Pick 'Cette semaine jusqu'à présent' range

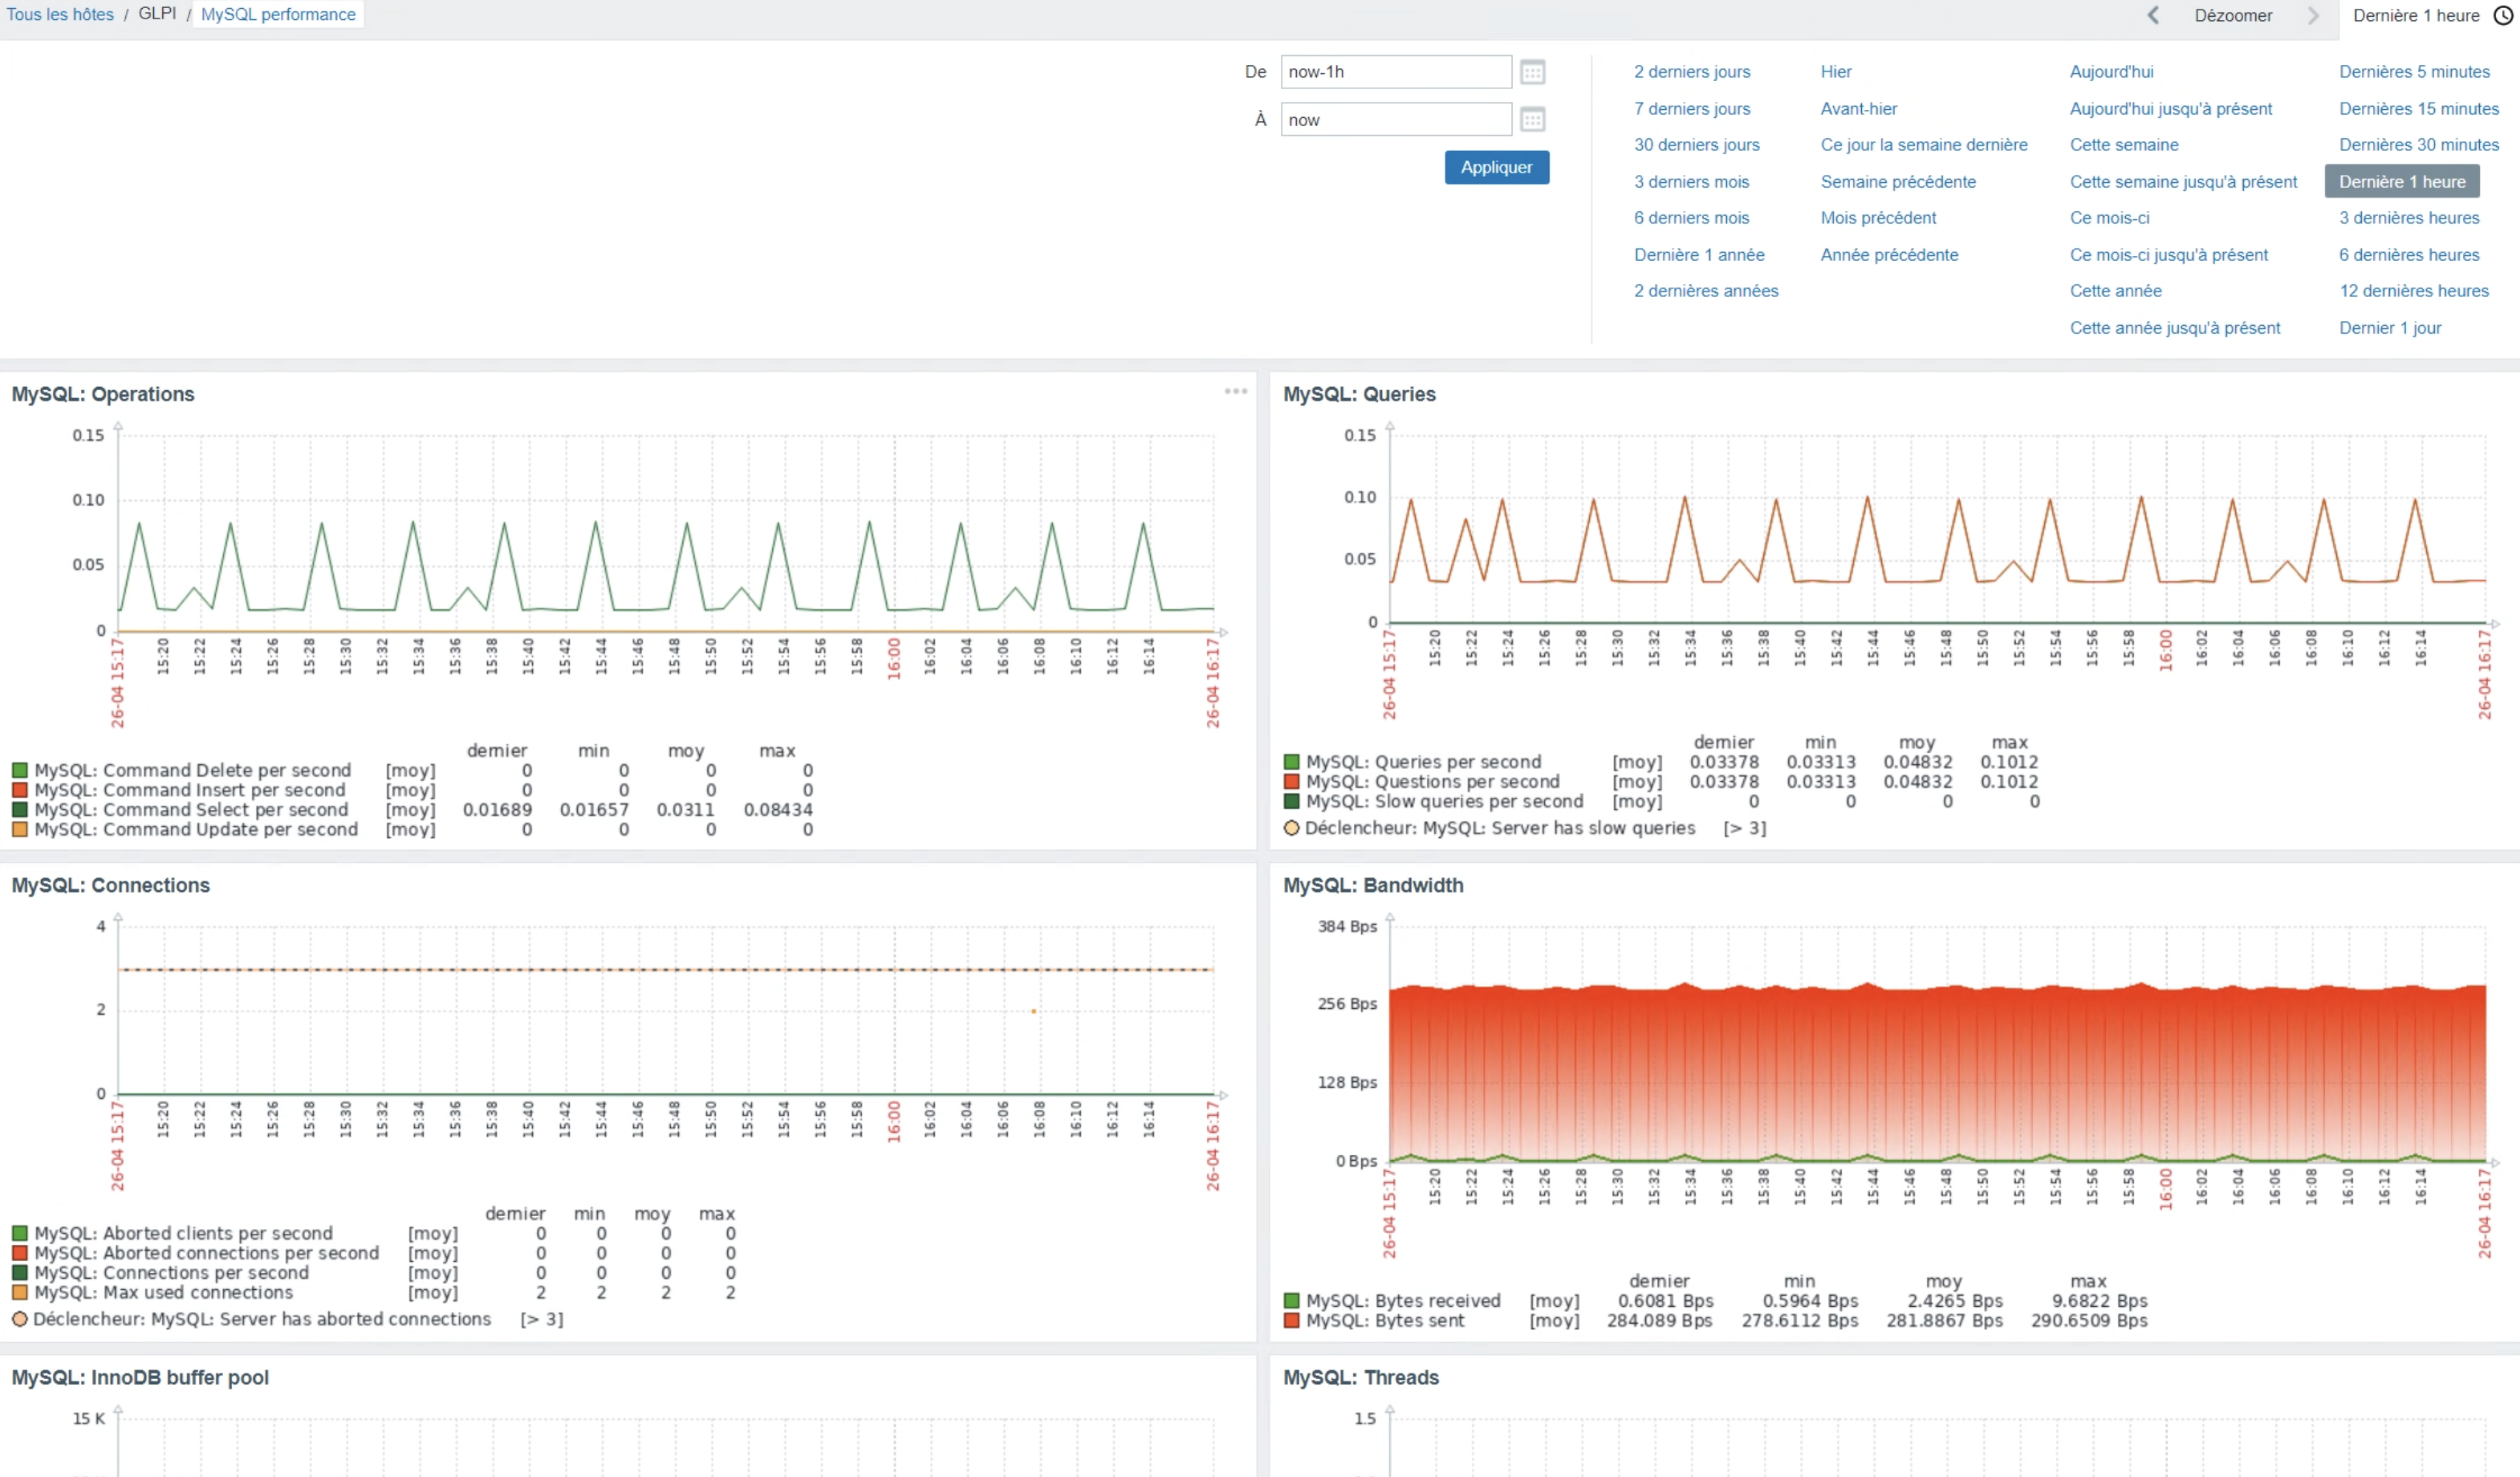pos(2183,181)
